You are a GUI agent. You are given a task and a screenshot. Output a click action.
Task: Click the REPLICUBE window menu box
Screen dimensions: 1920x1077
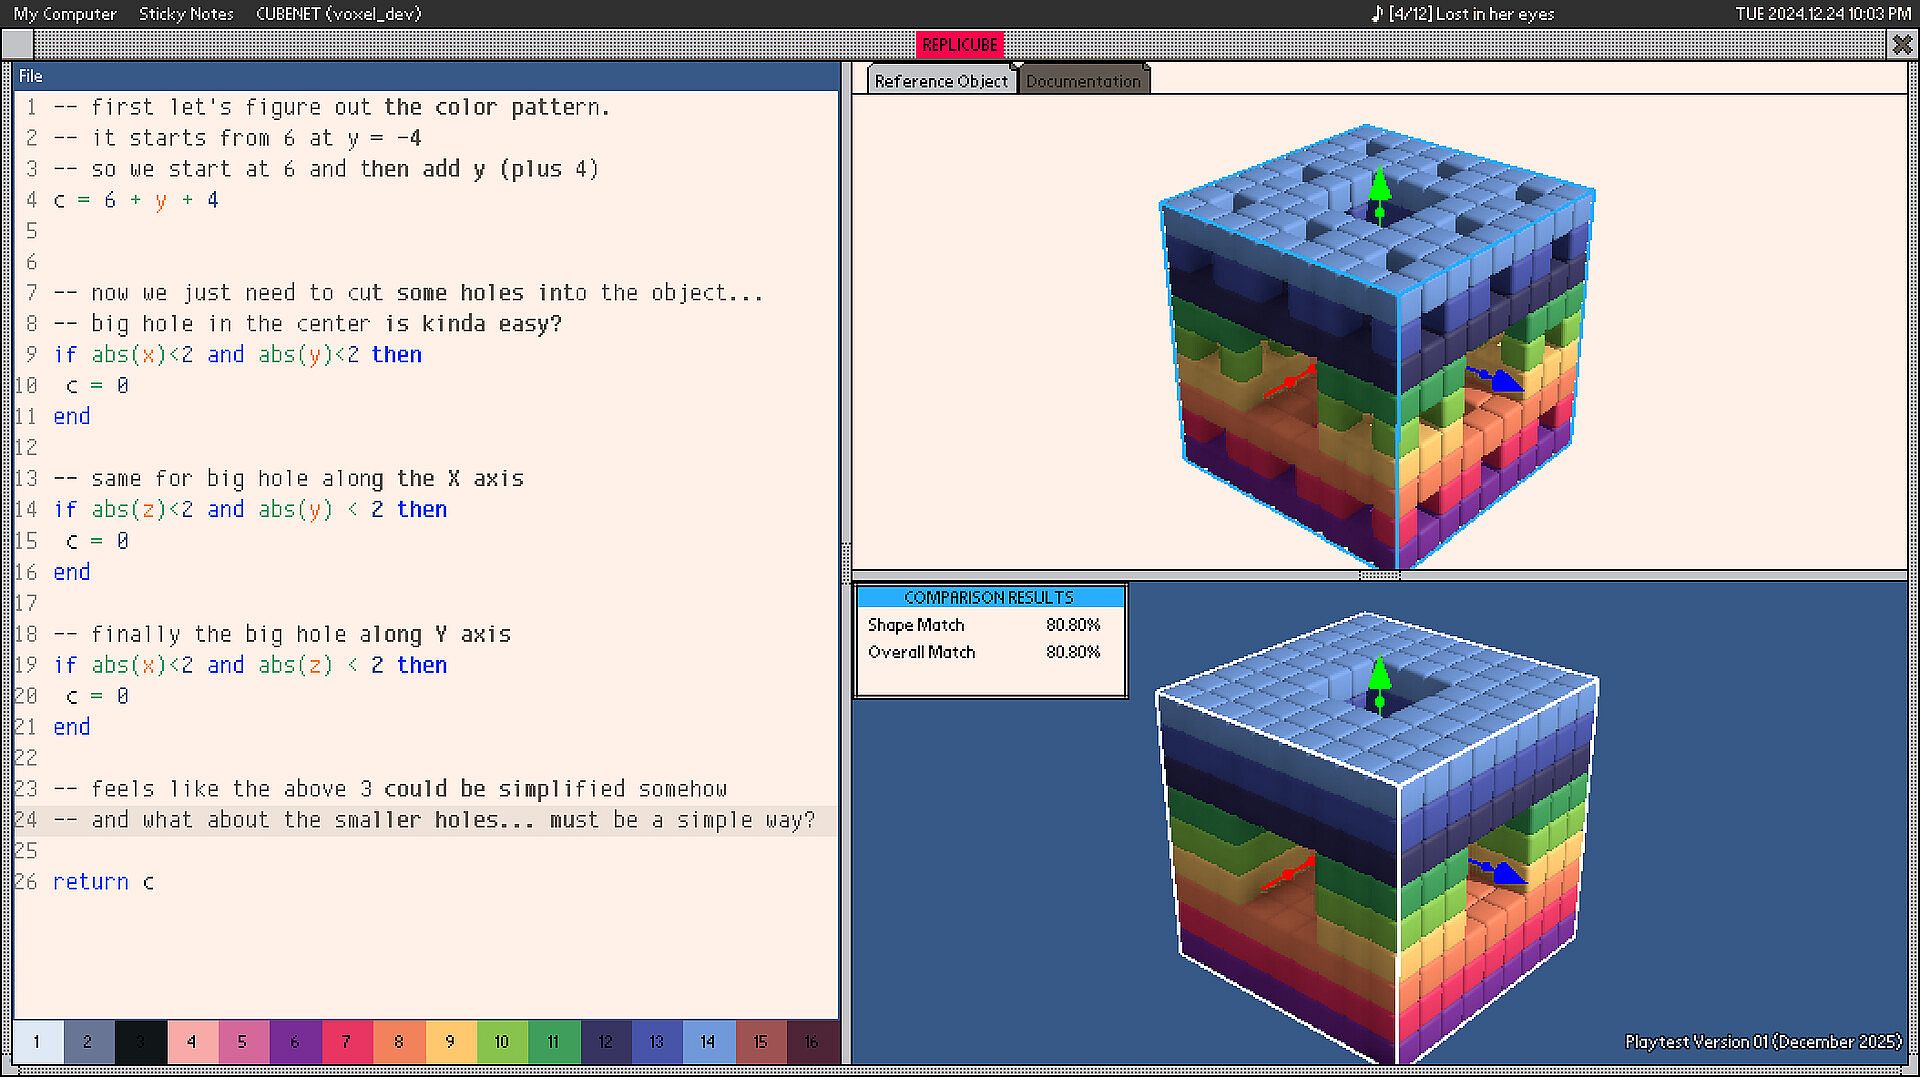(x=17, y=45)
